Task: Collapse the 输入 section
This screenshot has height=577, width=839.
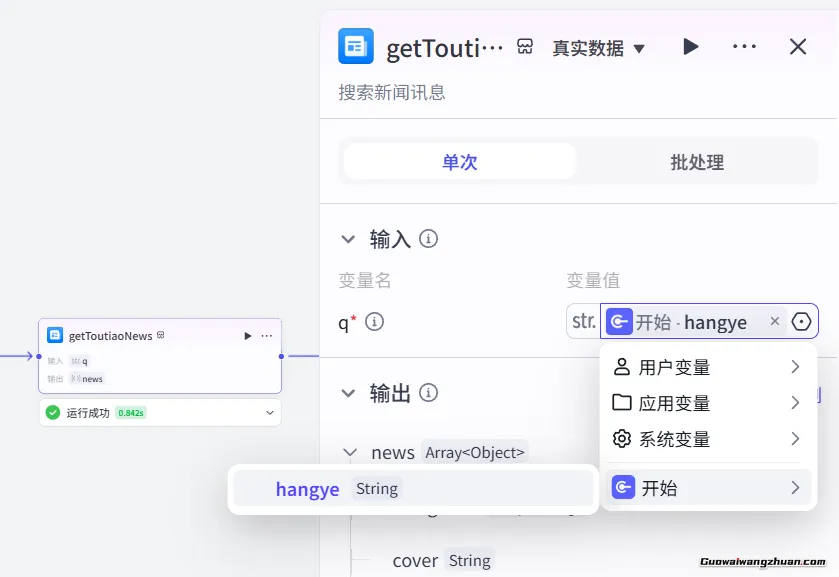Action: tap(348, 239)
